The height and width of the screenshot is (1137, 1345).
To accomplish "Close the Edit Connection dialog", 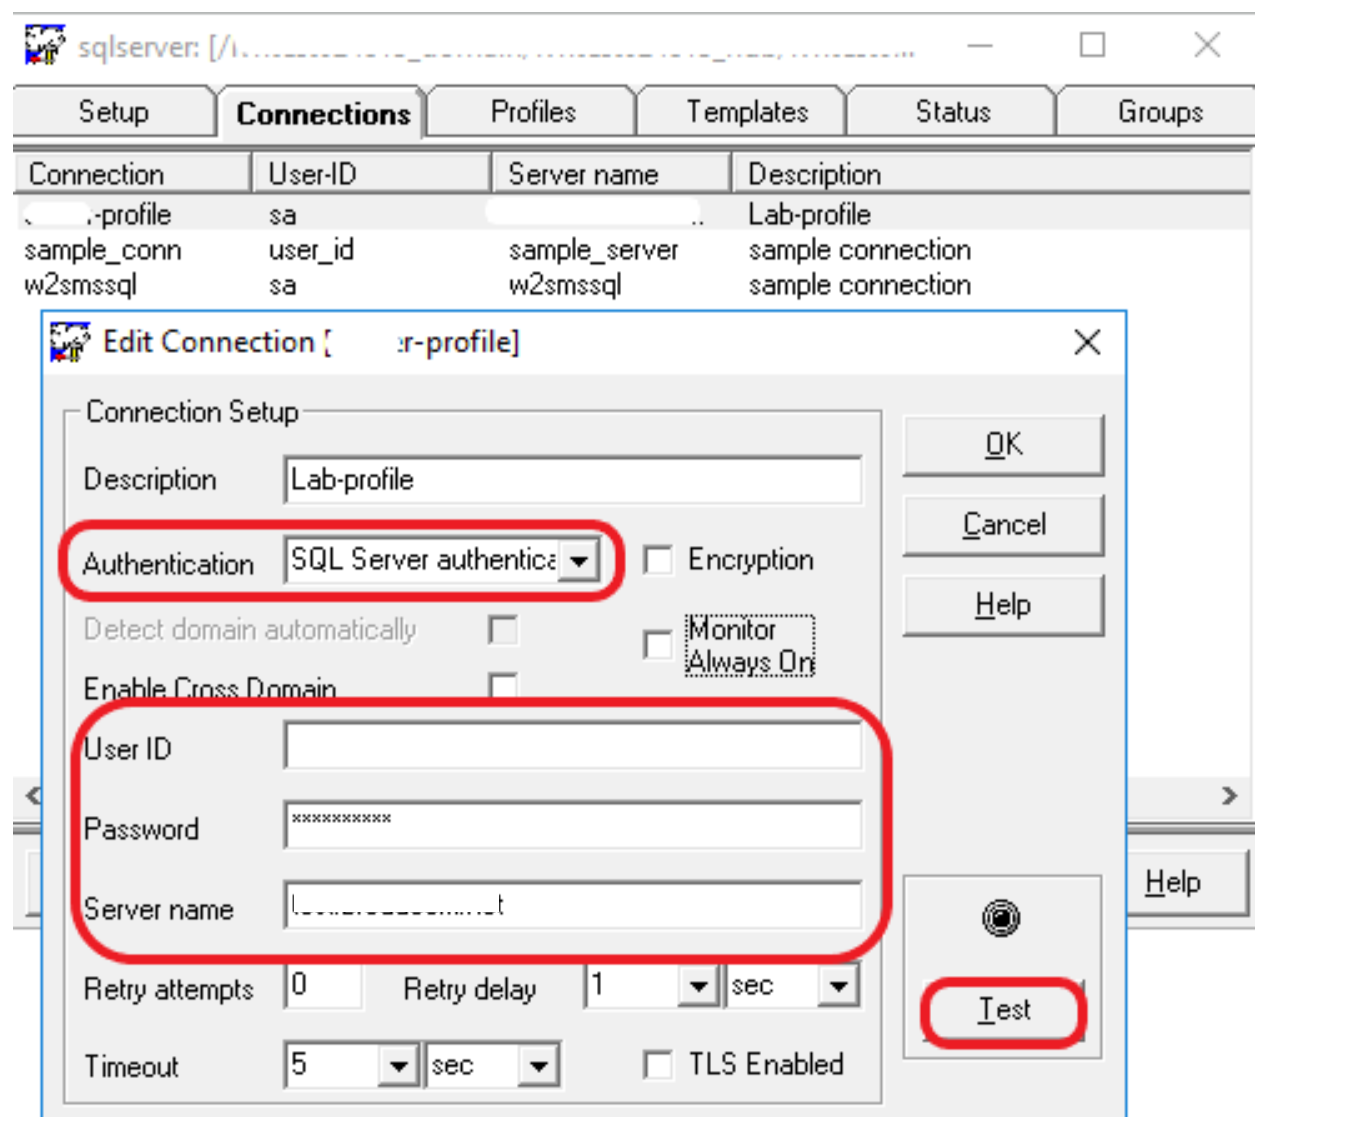I will point(1087,342).
